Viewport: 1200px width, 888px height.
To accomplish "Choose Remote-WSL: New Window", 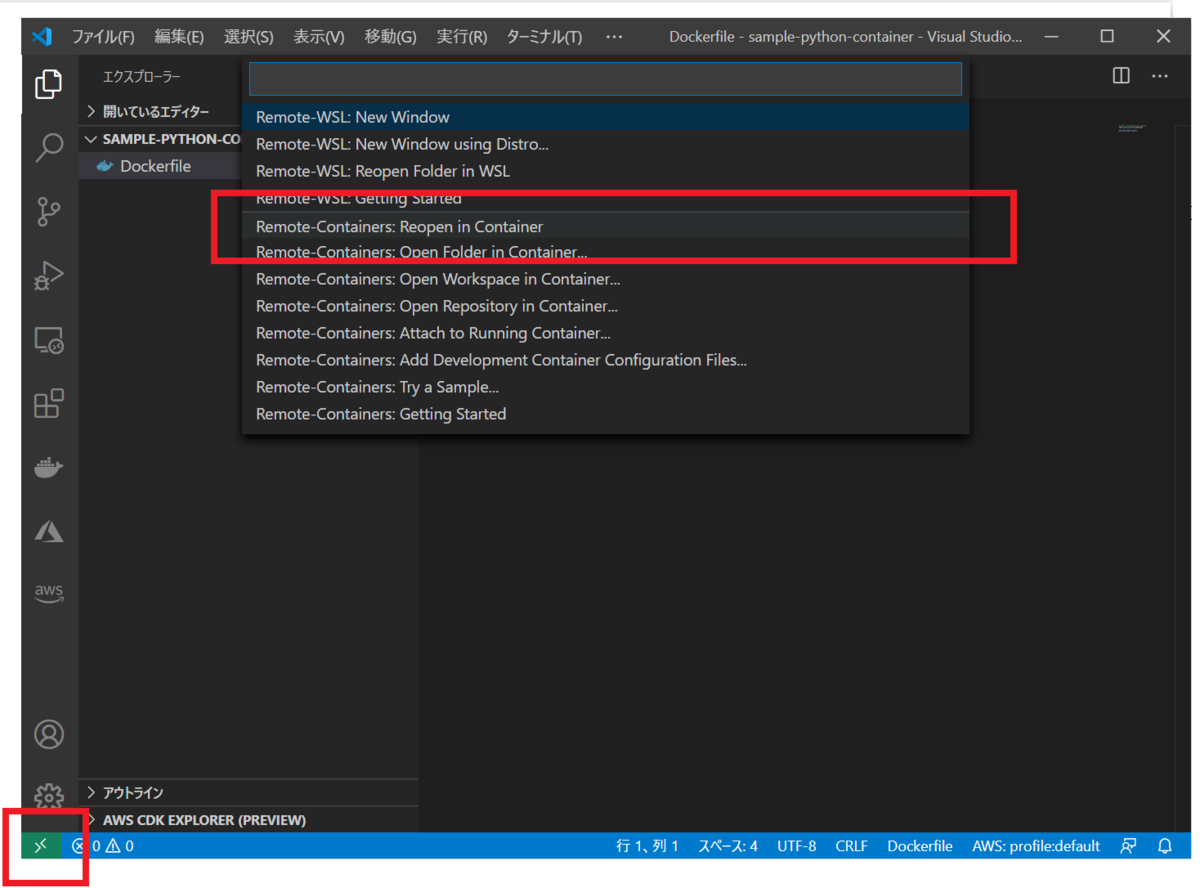I will [x=605, y=117].
